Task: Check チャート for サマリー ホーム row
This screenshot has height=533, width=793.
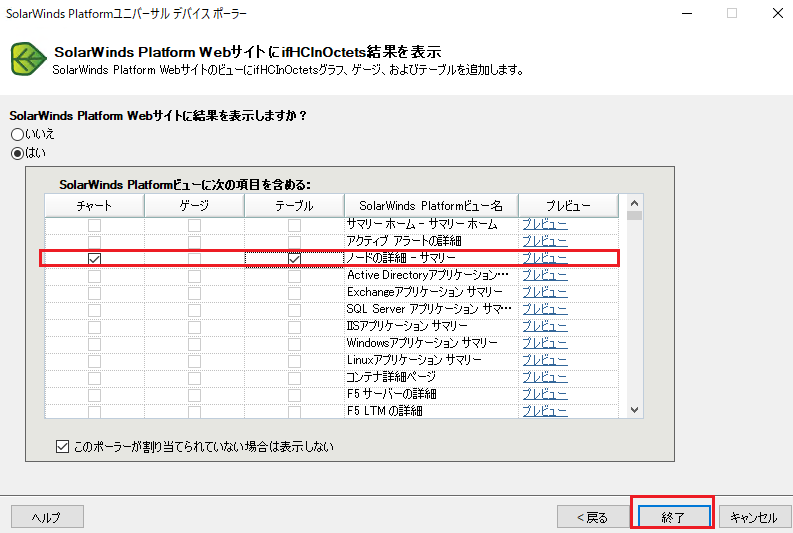Action: click(x=94, y=225)
